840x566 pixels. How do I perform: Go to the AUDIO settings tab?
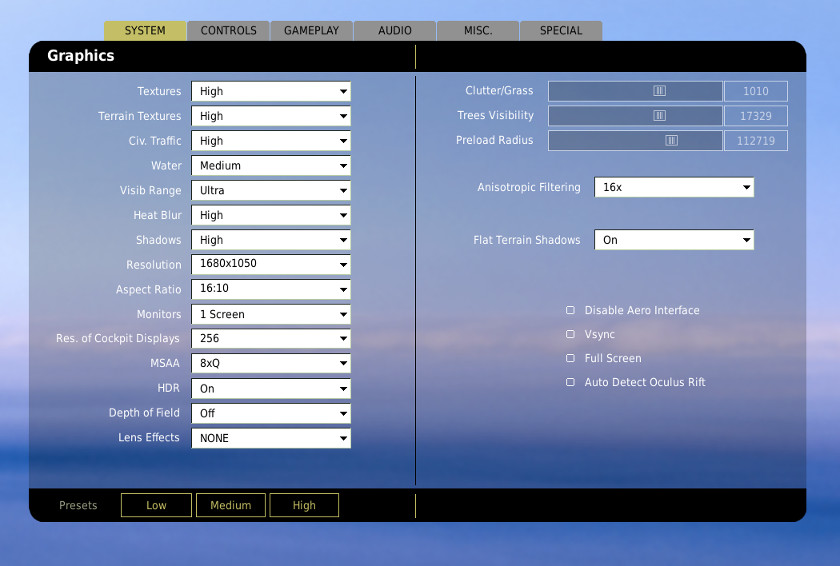(x=394, y=31)
